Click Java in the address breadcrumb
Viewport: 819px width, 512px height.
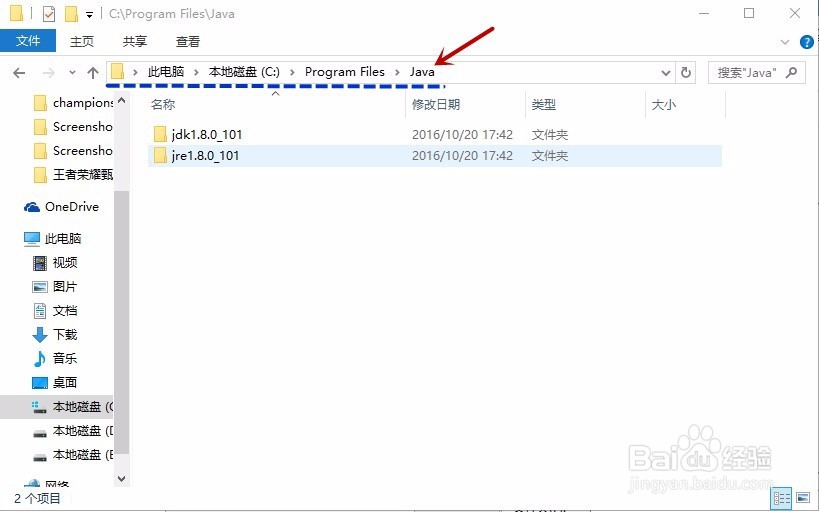[x=422, y=72]
